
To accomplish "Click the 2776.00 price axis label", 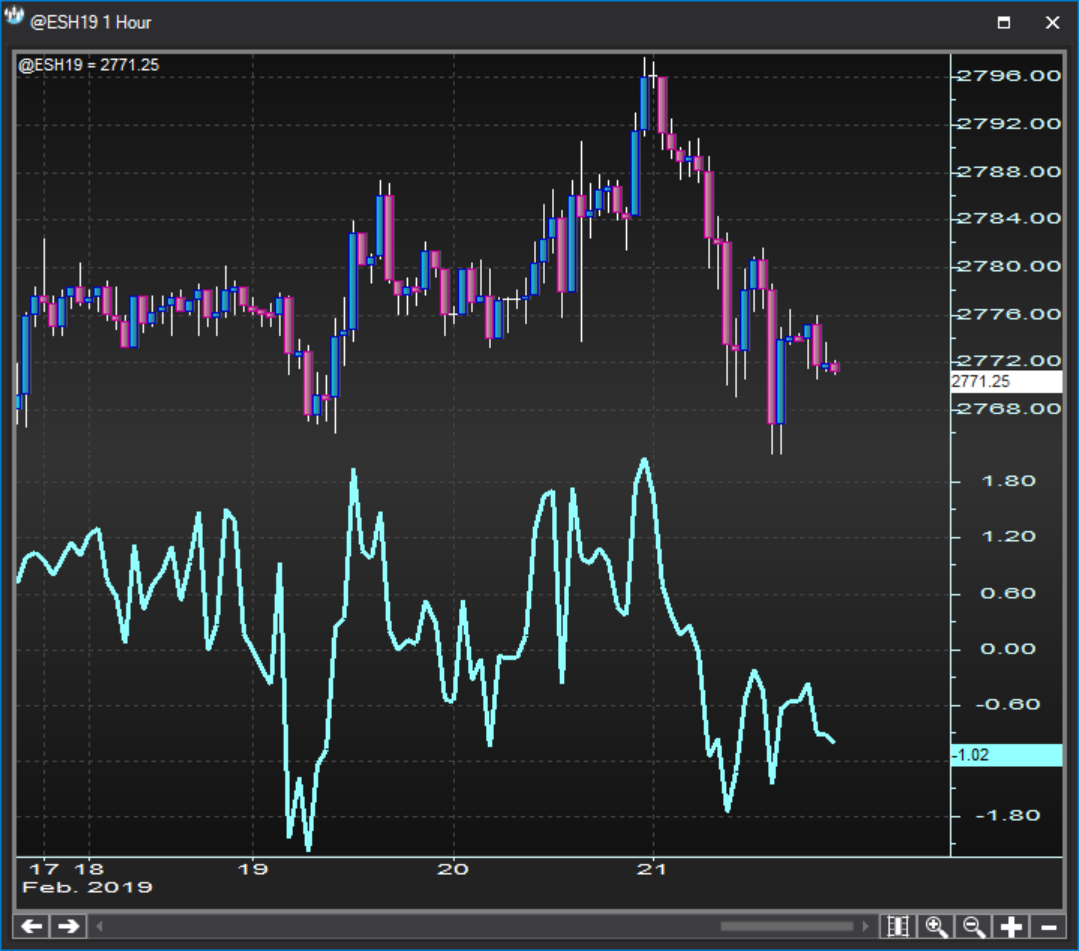I will 1009,314.
